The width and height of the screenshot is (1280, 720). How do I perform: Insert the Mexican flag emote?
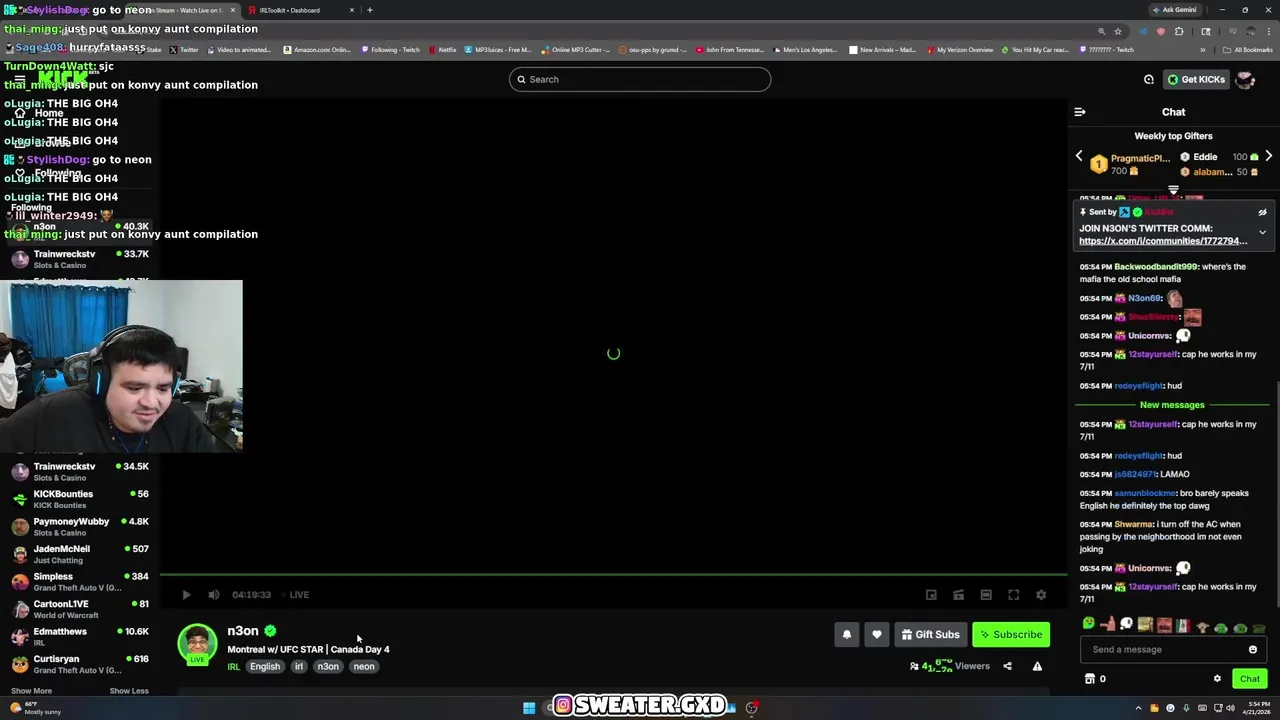(x=1183, y=626)
